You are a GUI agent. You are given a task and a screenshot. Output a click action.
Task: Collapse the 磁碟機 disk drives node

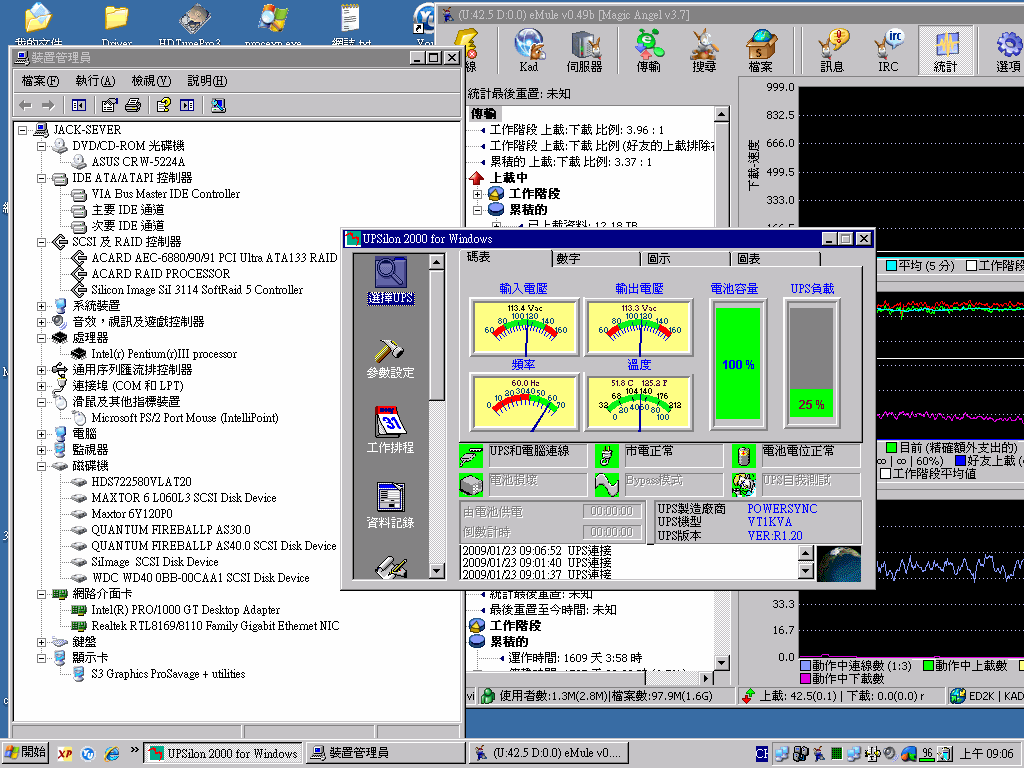coord(41,466)
